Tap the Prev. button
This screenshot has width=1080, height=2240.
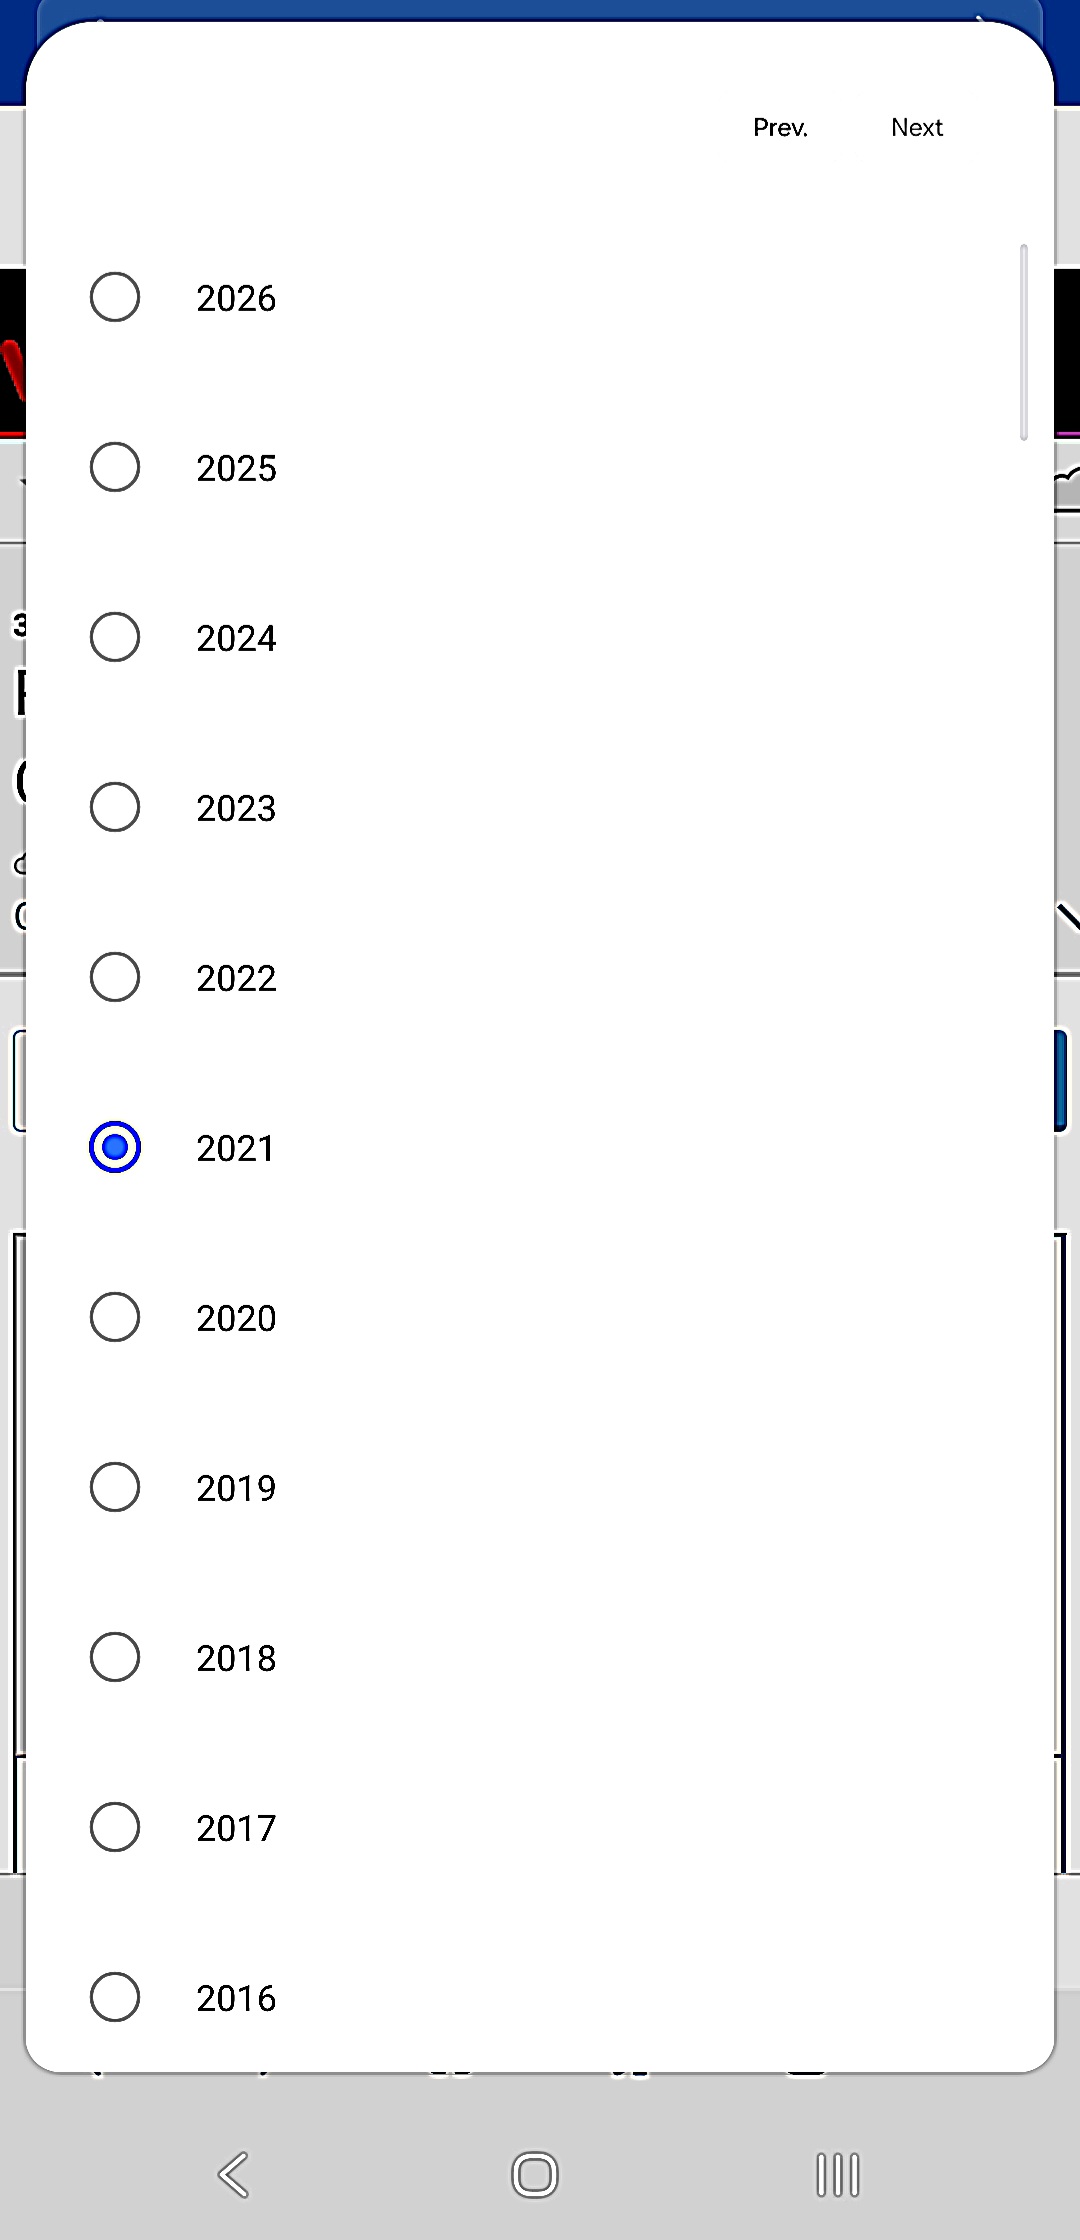[780, 128]
